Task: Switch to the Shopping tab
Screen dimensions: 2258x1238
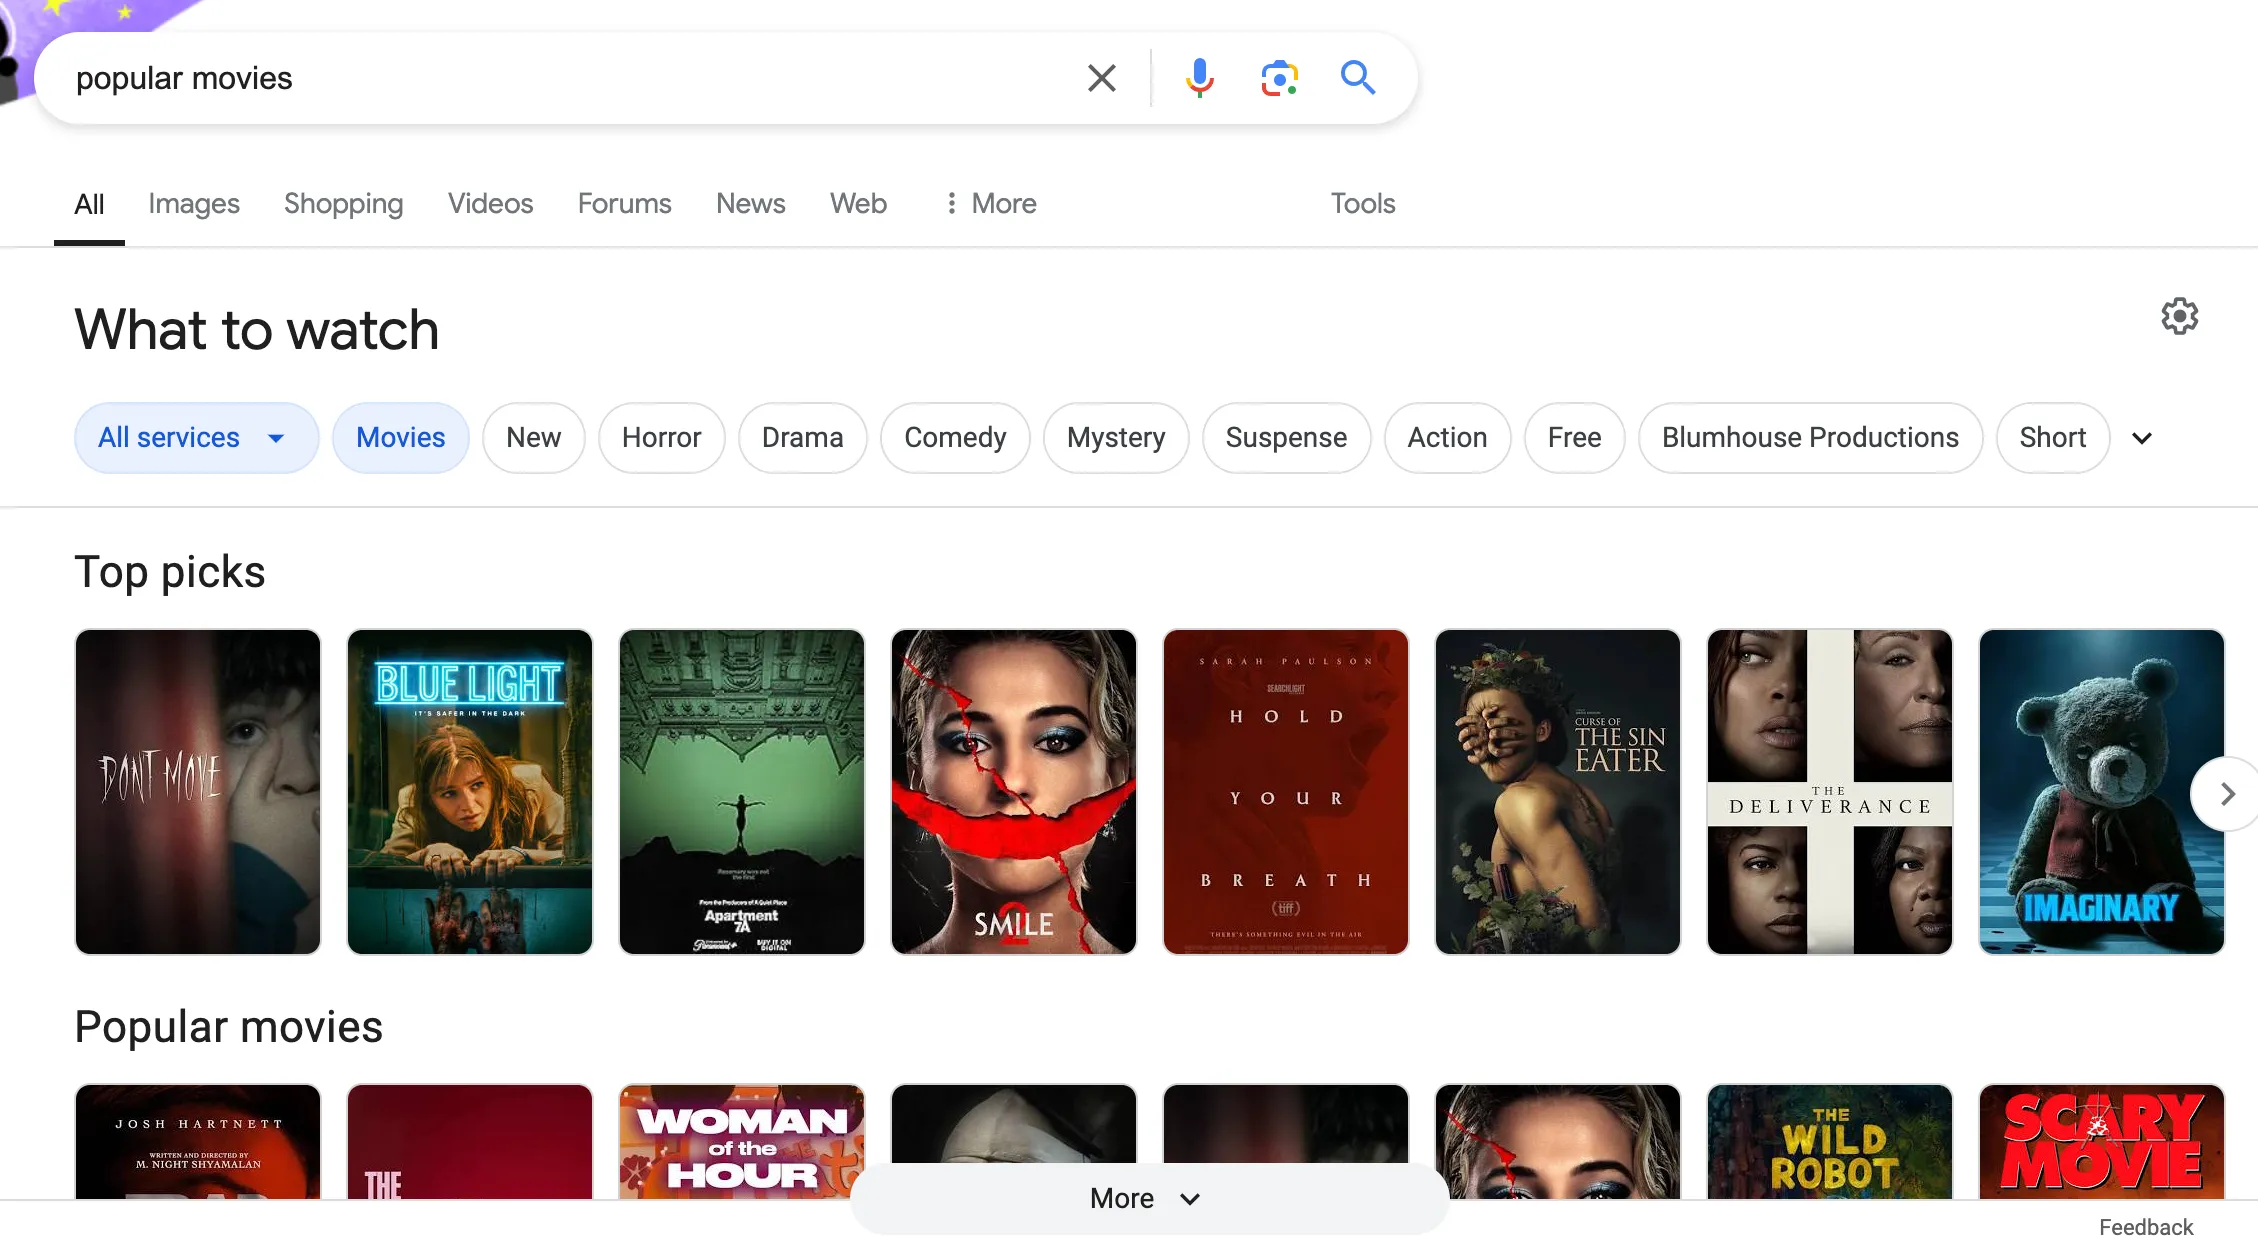Action: [x=344, y=204]
